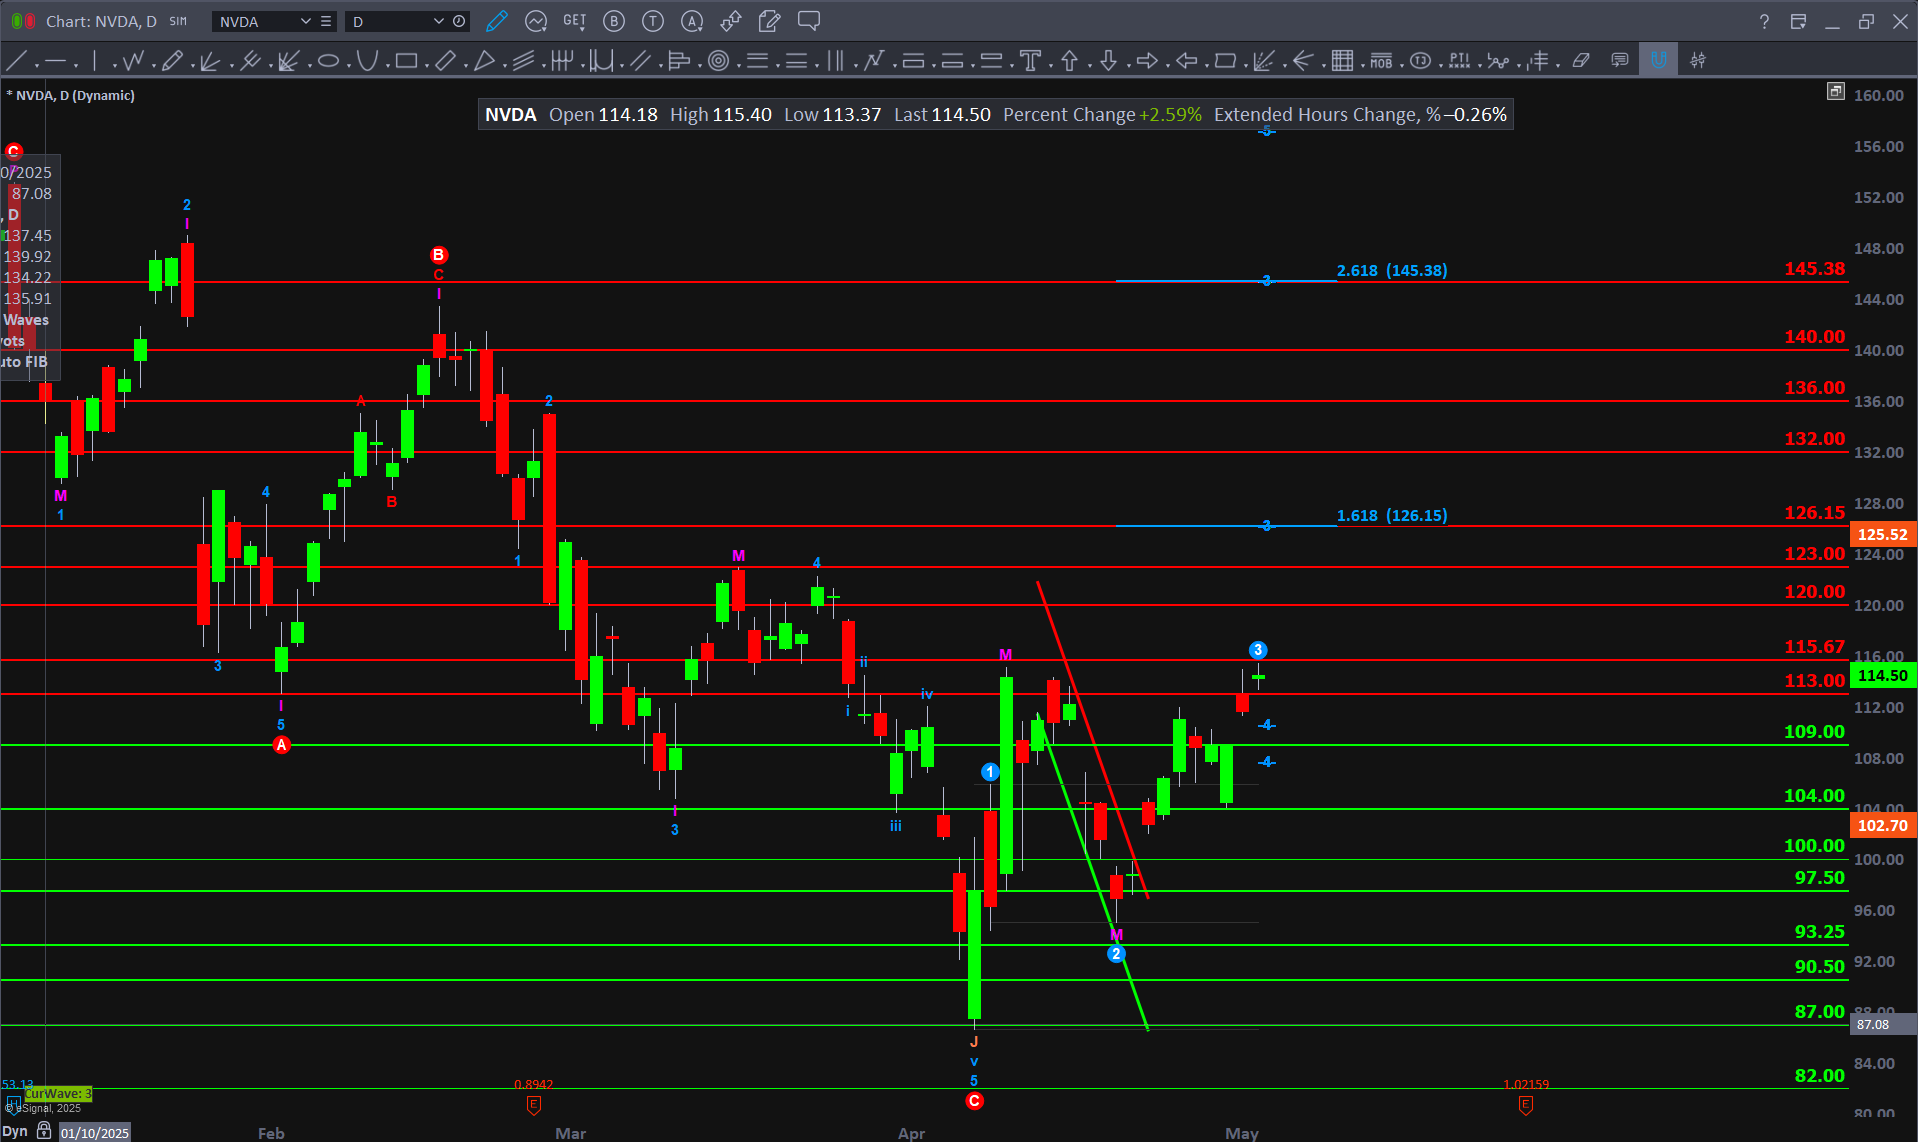Toggle the green link indicator
The width and height of the screenshot is (1918, 1142).
click(x=18, y=21)
